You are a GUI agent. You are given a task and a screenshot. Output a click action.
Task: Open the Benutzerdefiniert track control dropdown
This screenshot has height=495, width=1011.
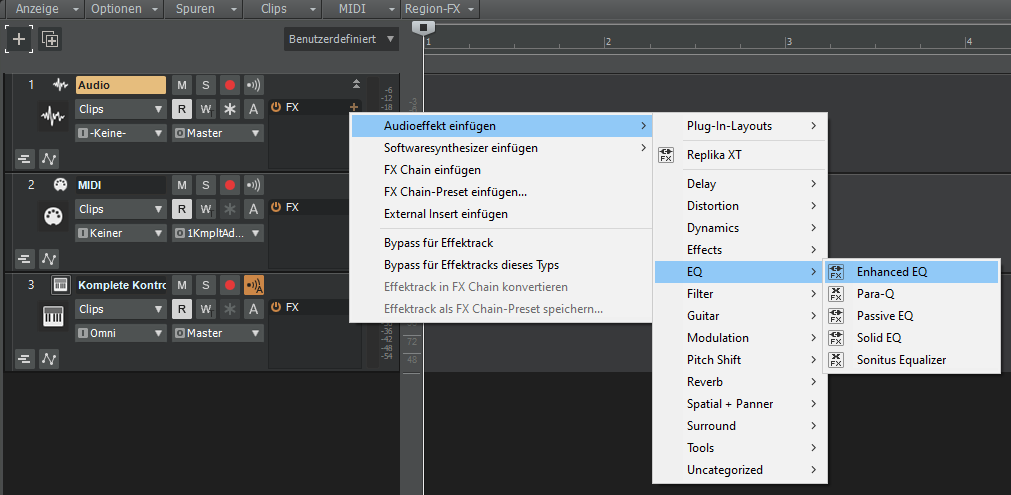point(341,39)
